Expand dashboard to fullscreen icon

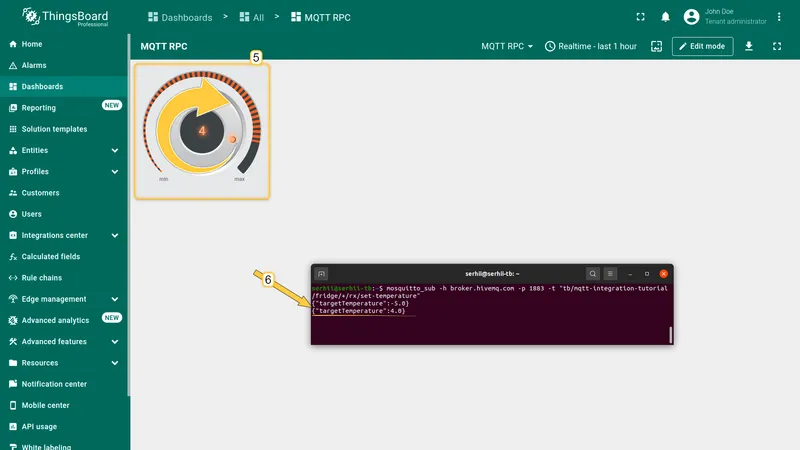[x=777, y=46]
